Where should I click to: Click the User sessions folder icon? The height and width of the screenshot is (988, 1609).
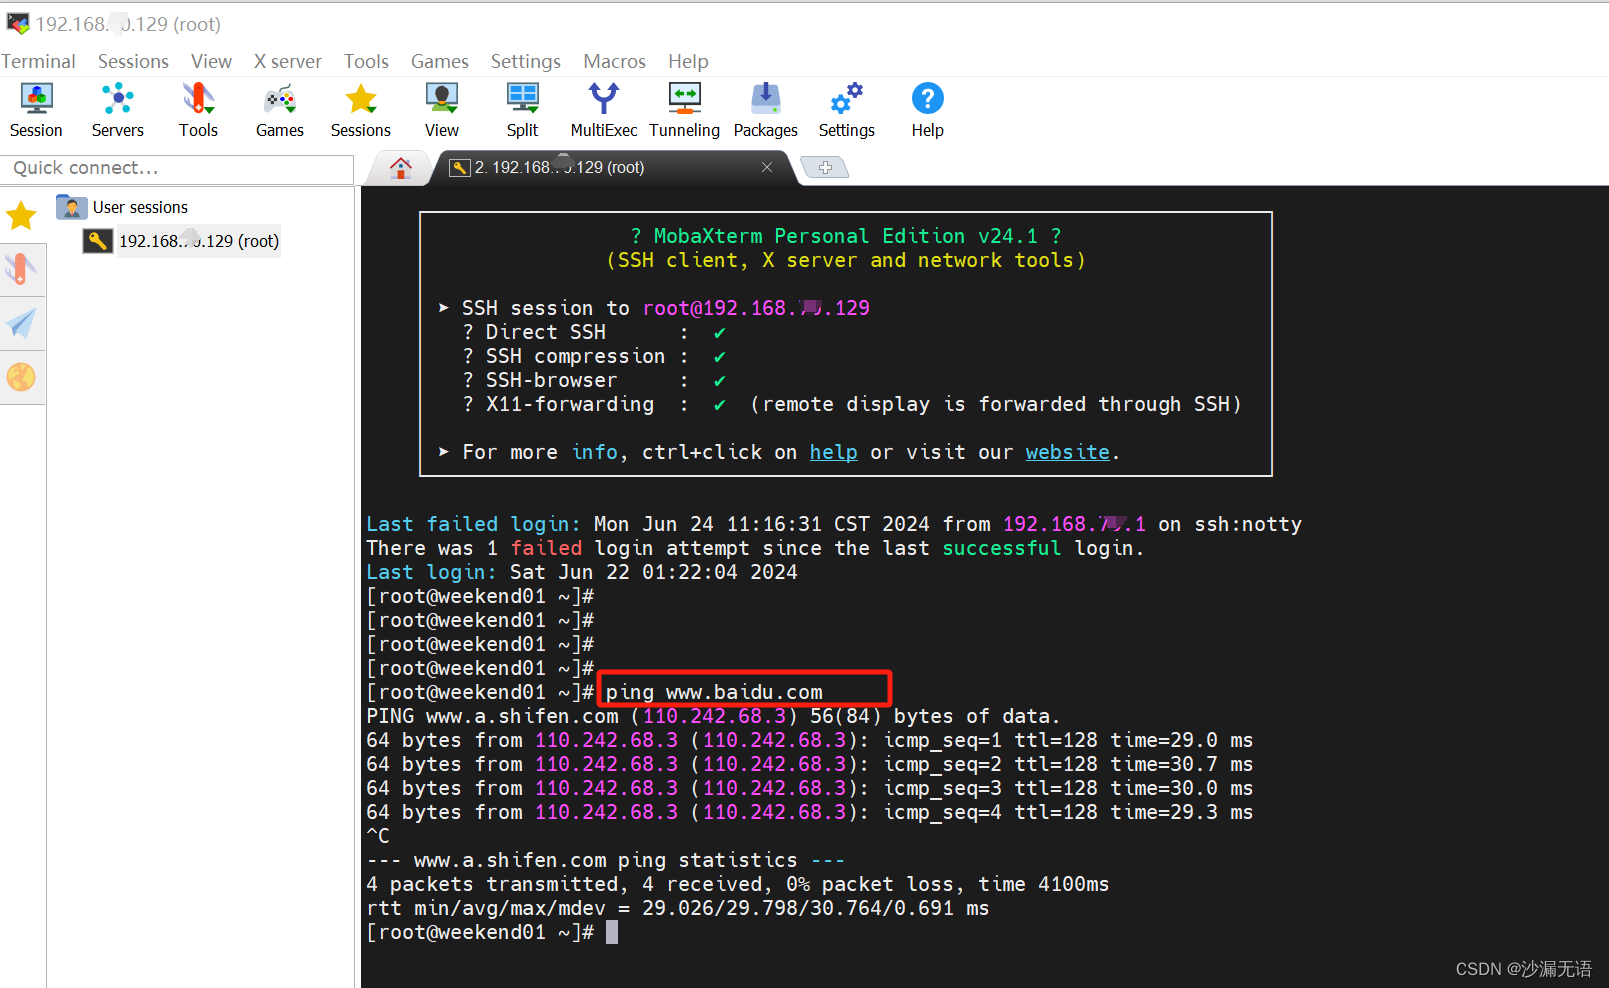tap(71, 207)
